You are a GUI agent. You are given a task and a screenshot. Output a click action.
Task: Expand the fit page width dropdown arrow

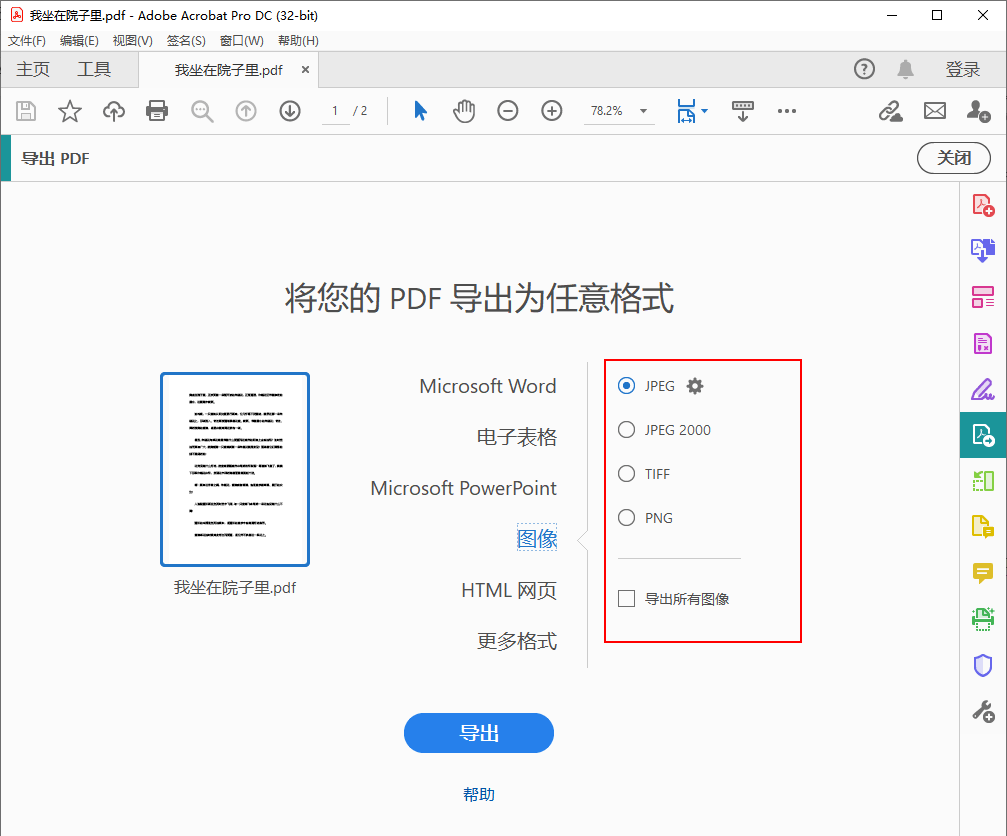click(x=705, y=111)
